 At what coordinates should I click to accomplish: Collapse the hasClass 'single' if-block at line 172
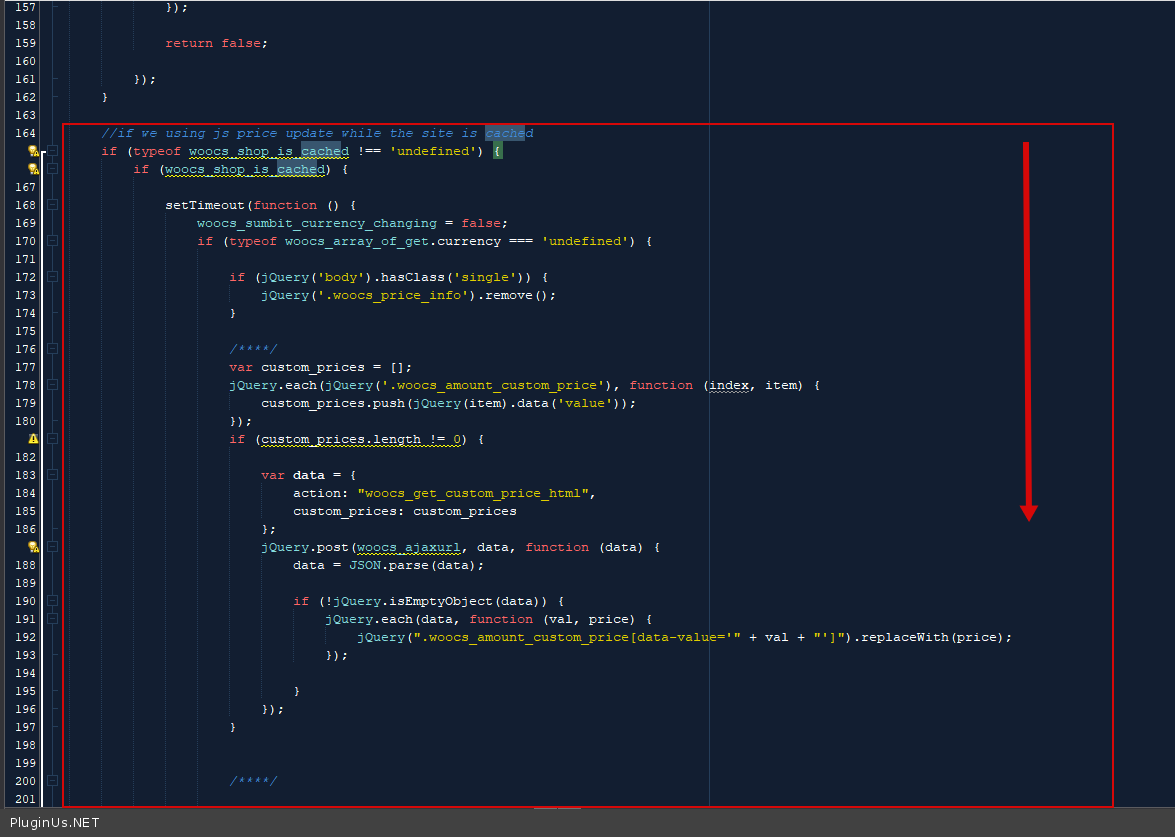point(52,277)
